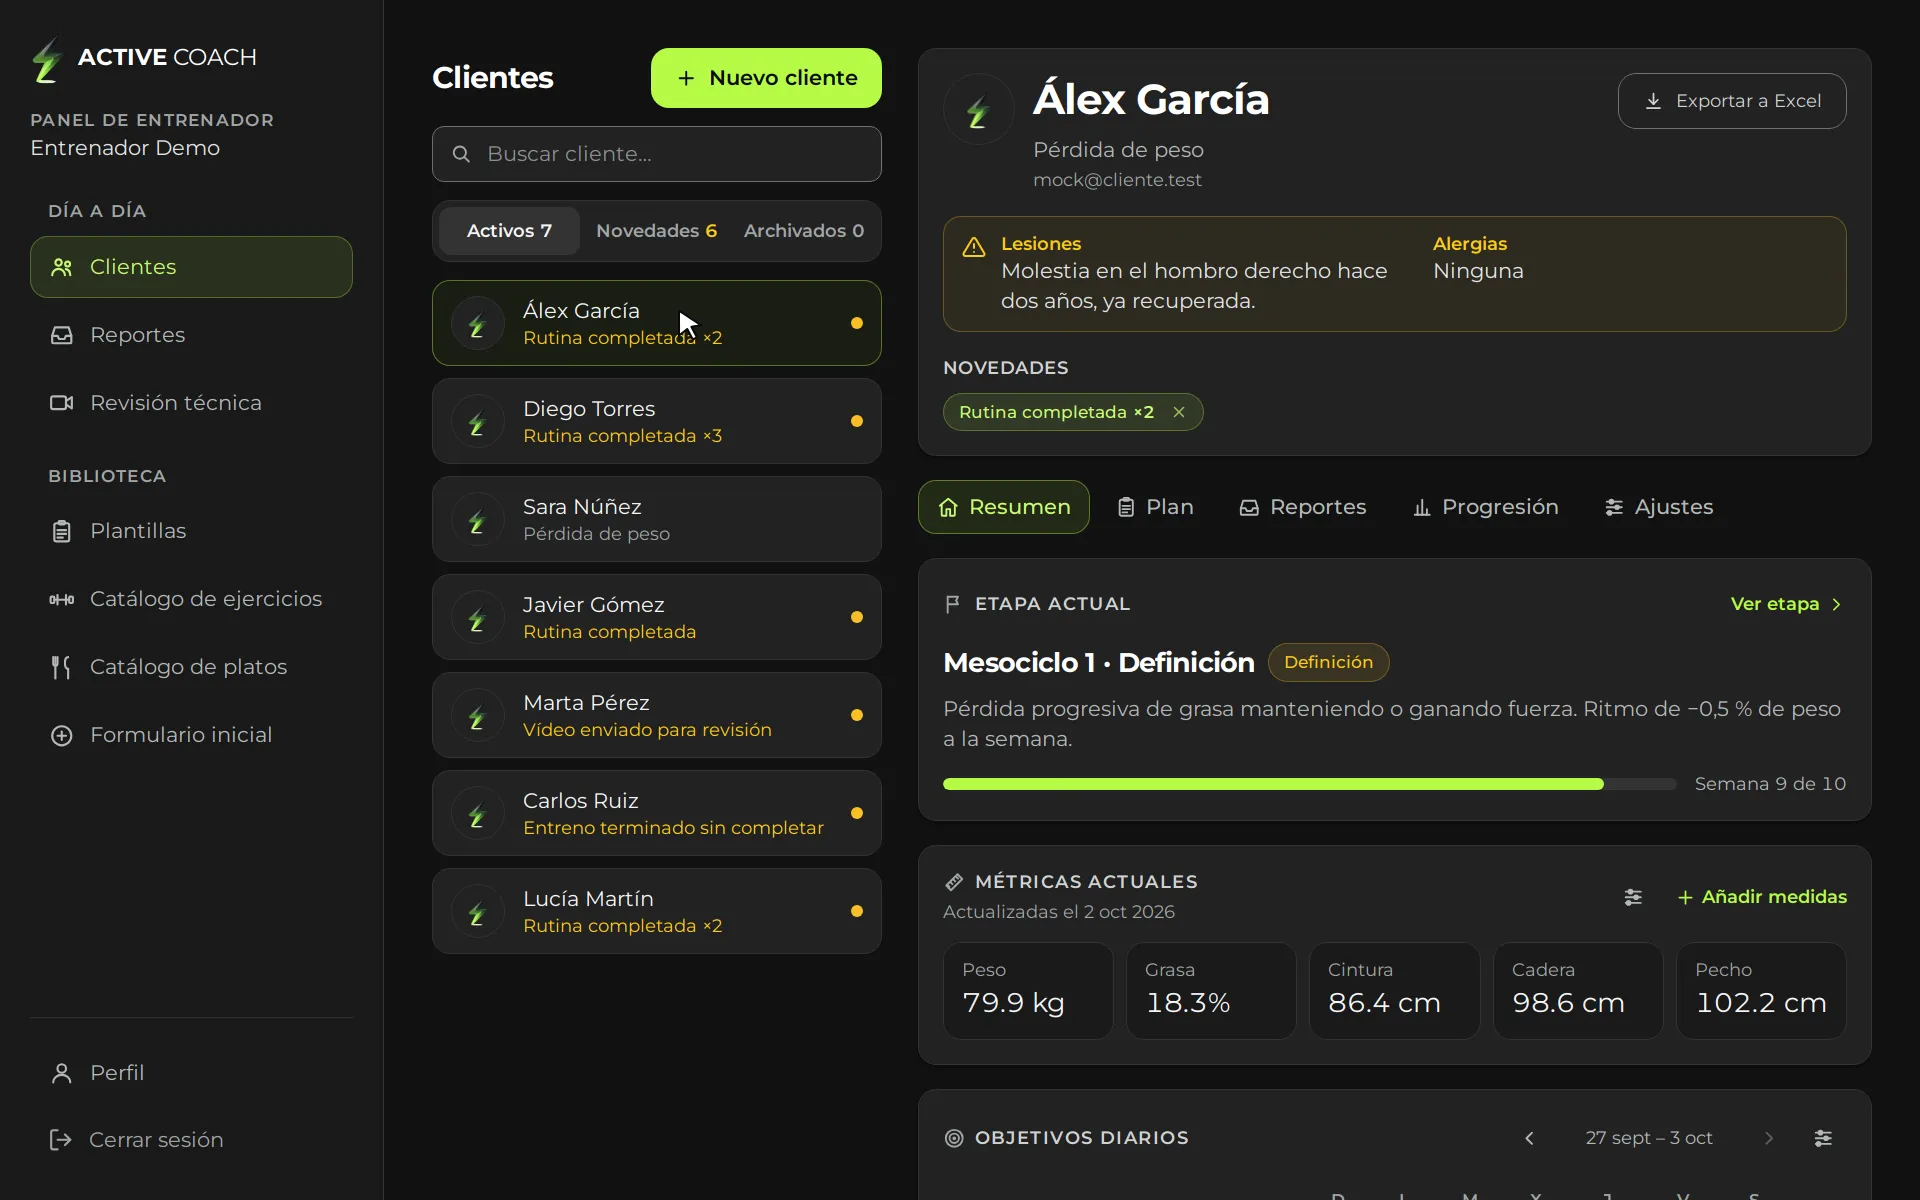Open Formulario inicial

click(191, 735)
